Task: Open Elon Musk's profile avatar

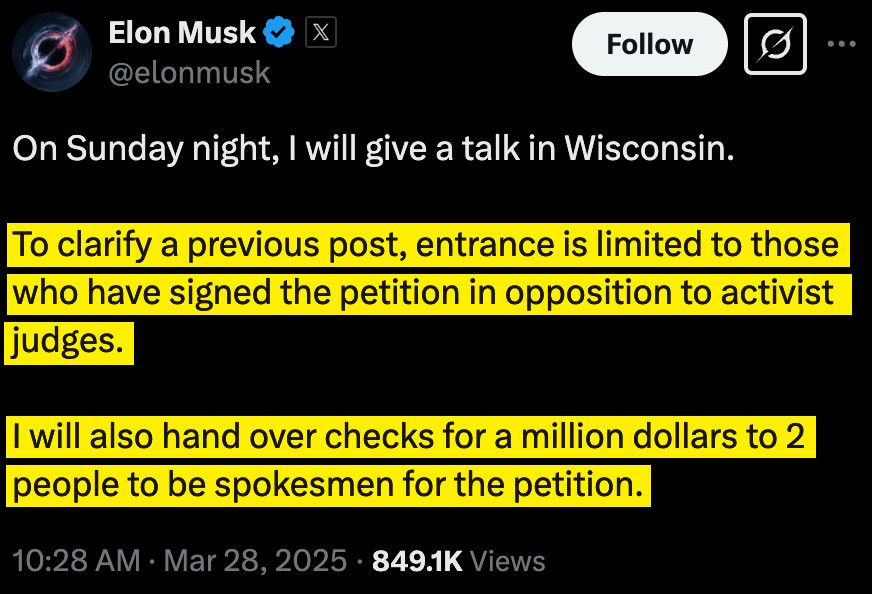Action: coord(52,52)
